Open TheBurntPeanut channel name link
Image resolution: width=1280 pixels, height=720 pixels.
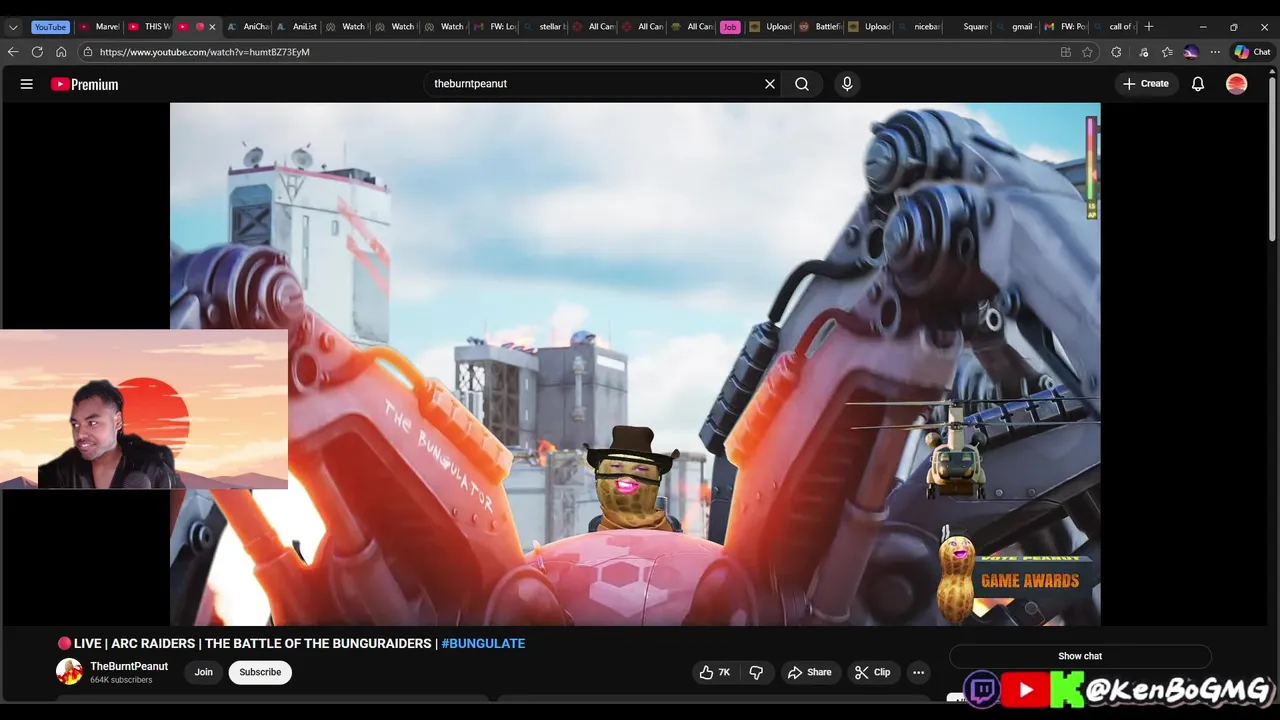click(x=129, y=666)
